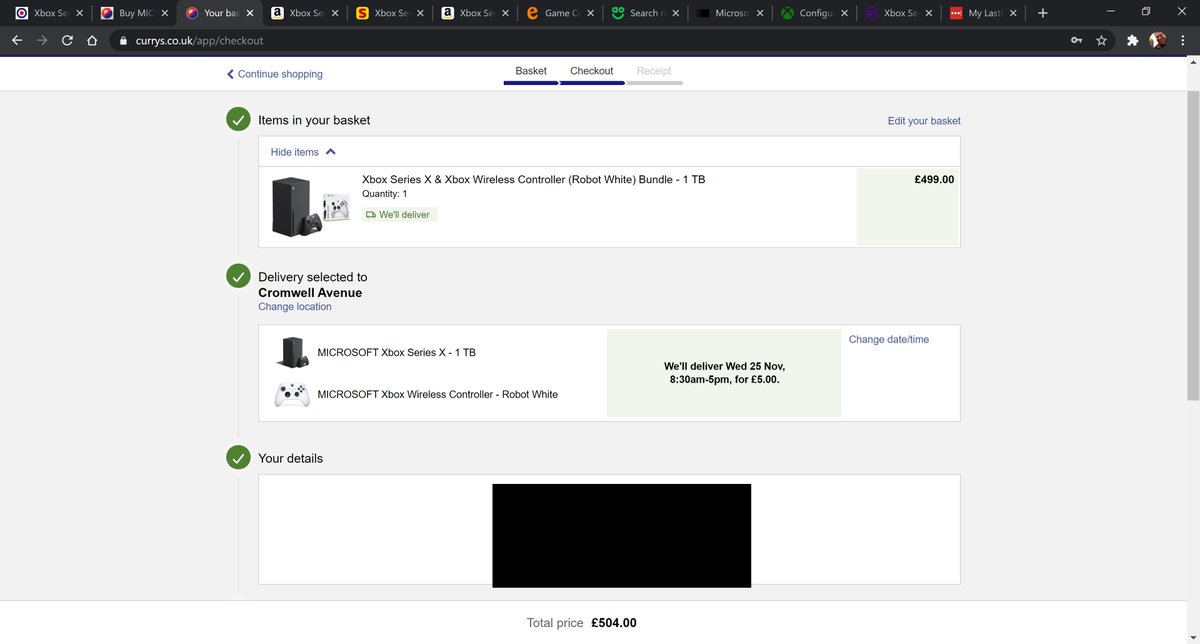Click the bundle title 'Xbox Series X & Xbox Wireless Controller'
This screenshot has height=644, width=1200.
coord(533,180)
